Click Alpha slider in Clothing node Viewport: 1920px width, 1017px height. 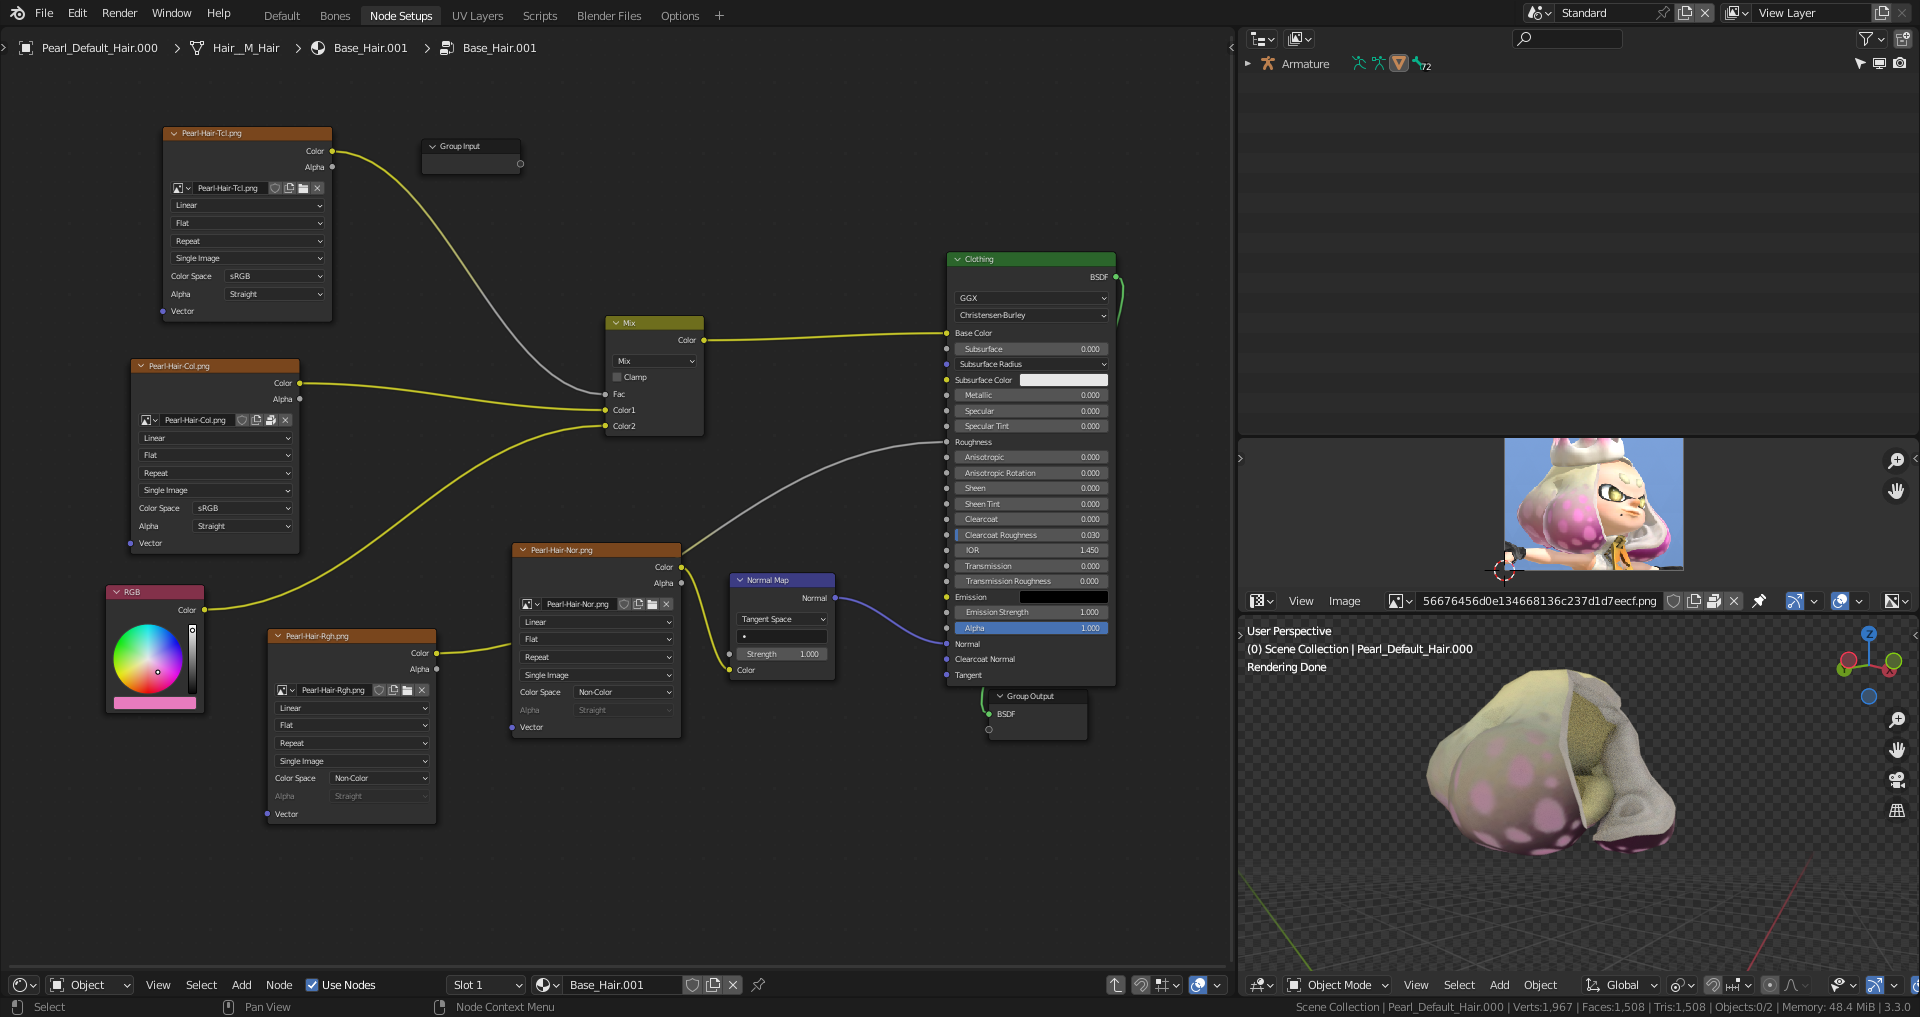coord(1031,628)
